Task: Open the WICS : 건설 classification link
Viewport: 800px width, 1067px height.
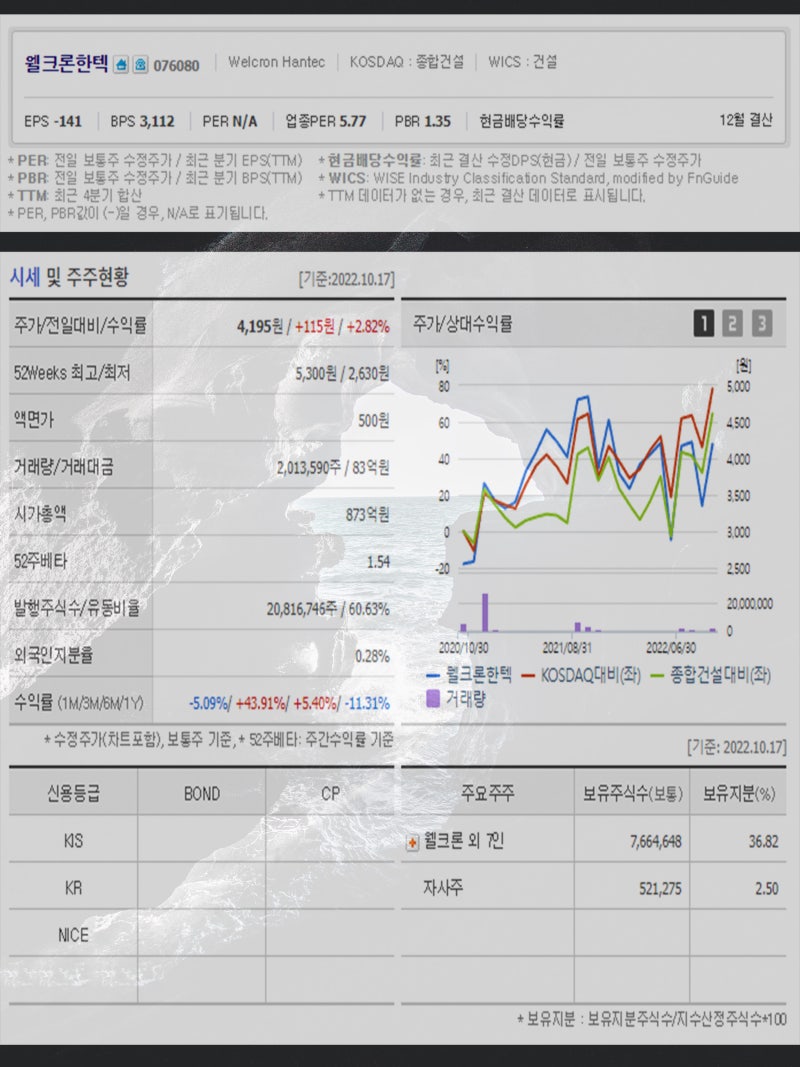Action: (522, 61)
